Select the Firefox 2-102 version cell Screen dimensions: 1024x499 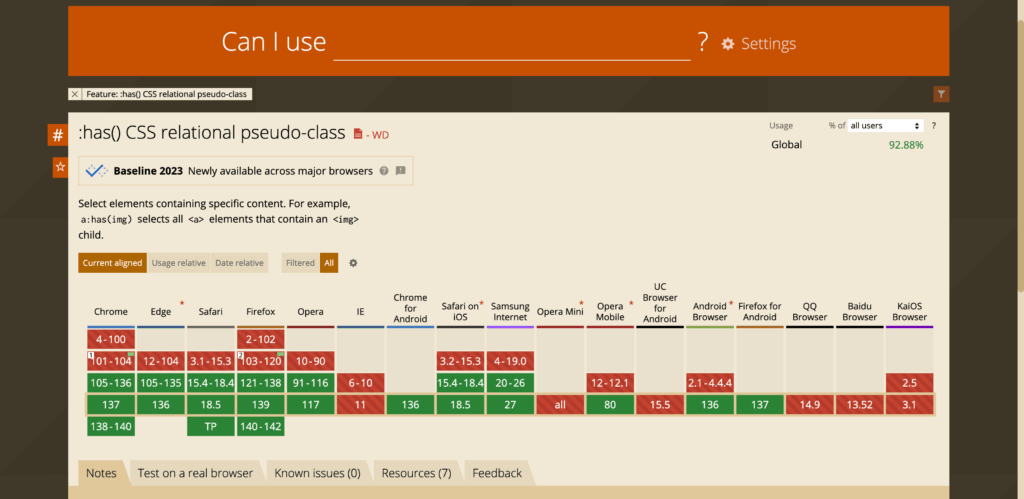coord(261,340)
